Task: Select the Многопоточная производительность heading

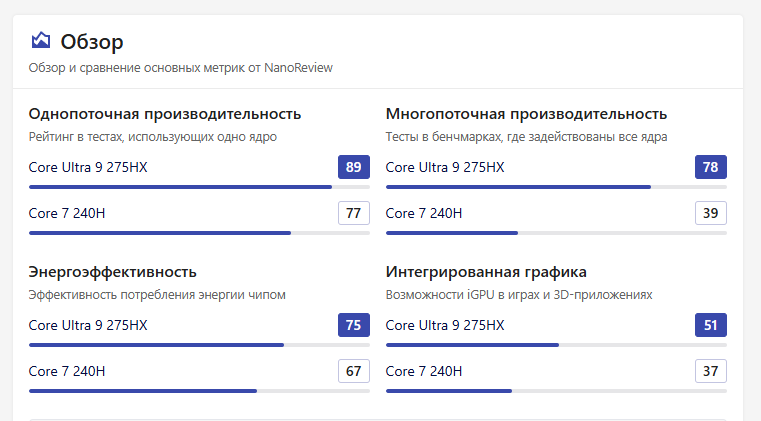Action: click(526, 114)
